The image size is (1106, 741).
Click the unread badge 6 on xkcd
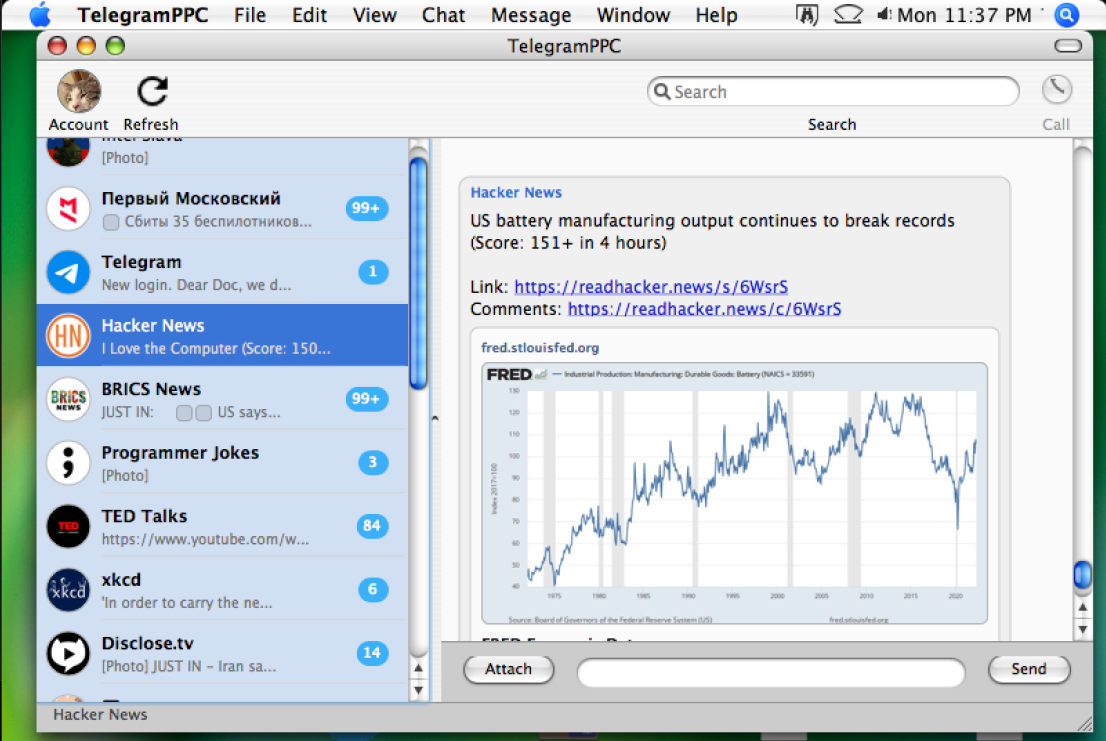(x=372, y=589)
